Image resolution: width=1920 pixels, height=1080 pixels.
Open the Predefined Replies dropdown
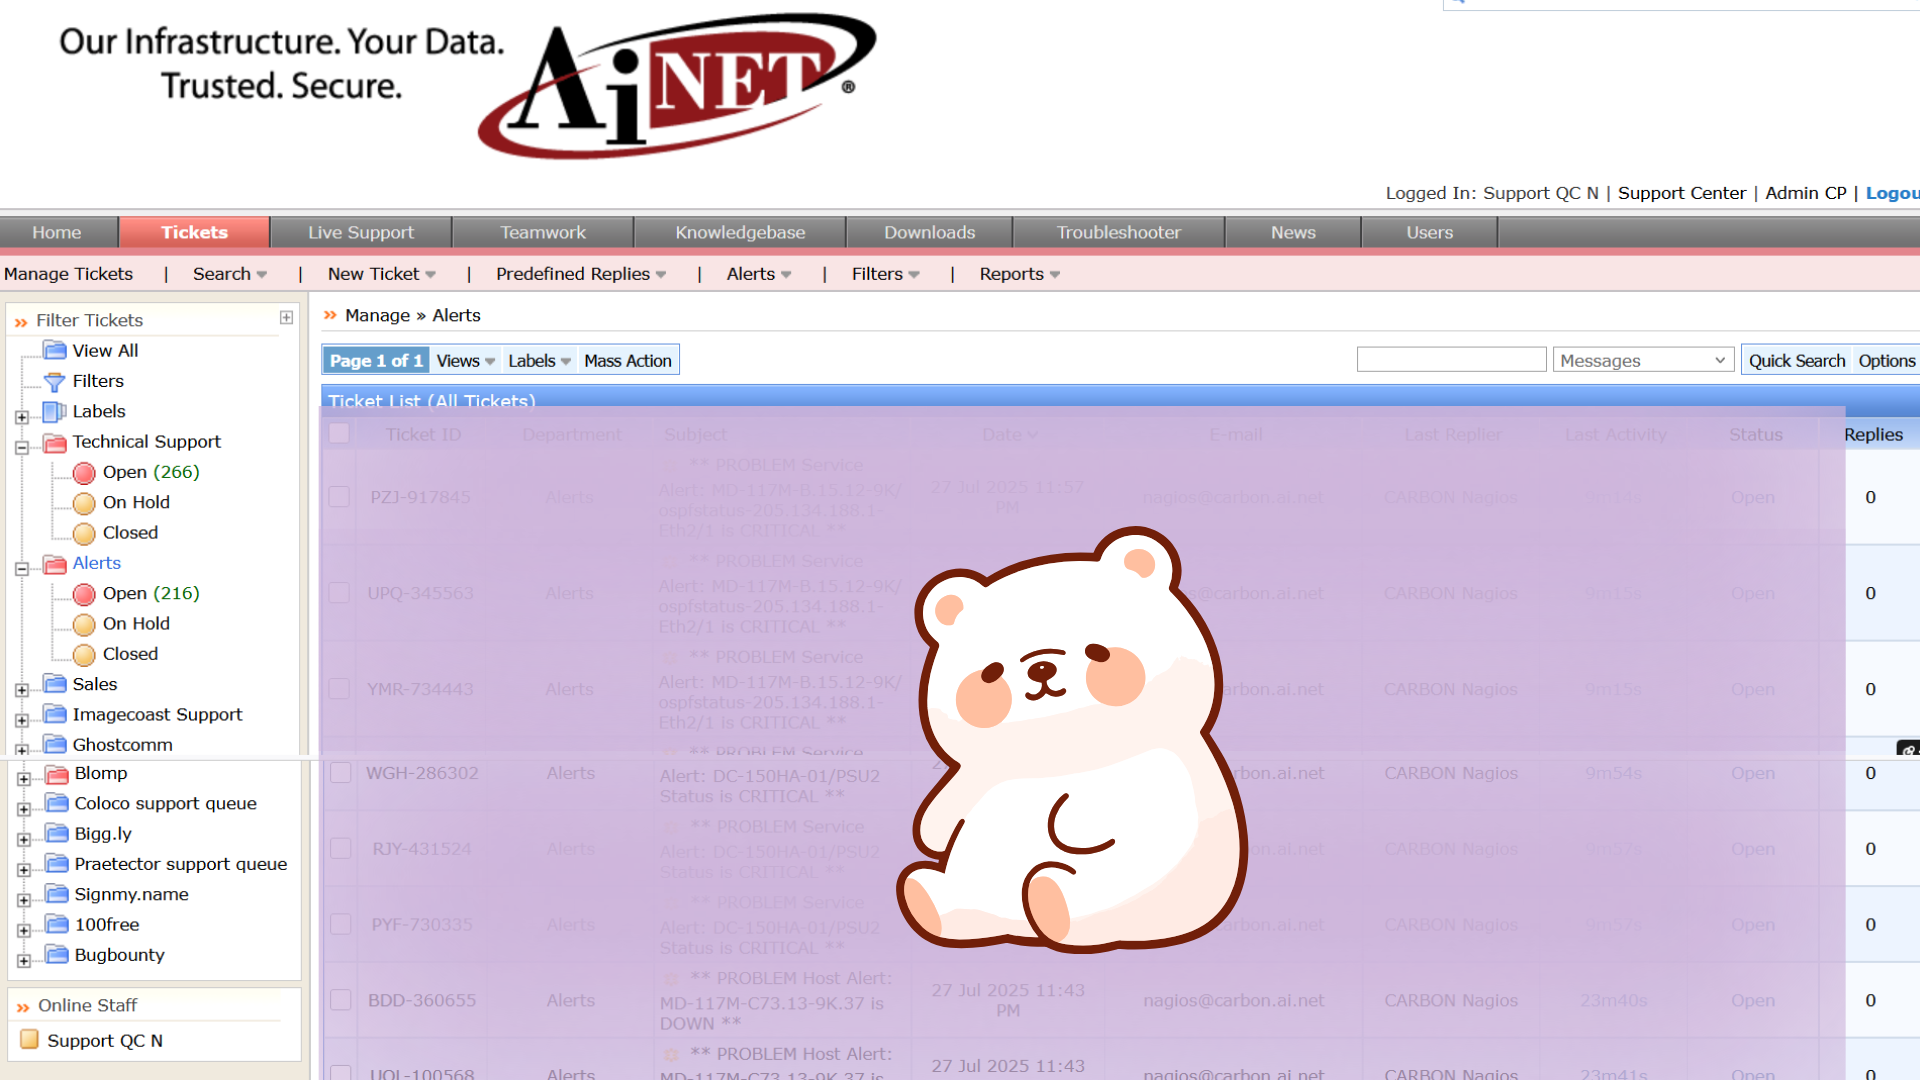click(x=581, y=274)
